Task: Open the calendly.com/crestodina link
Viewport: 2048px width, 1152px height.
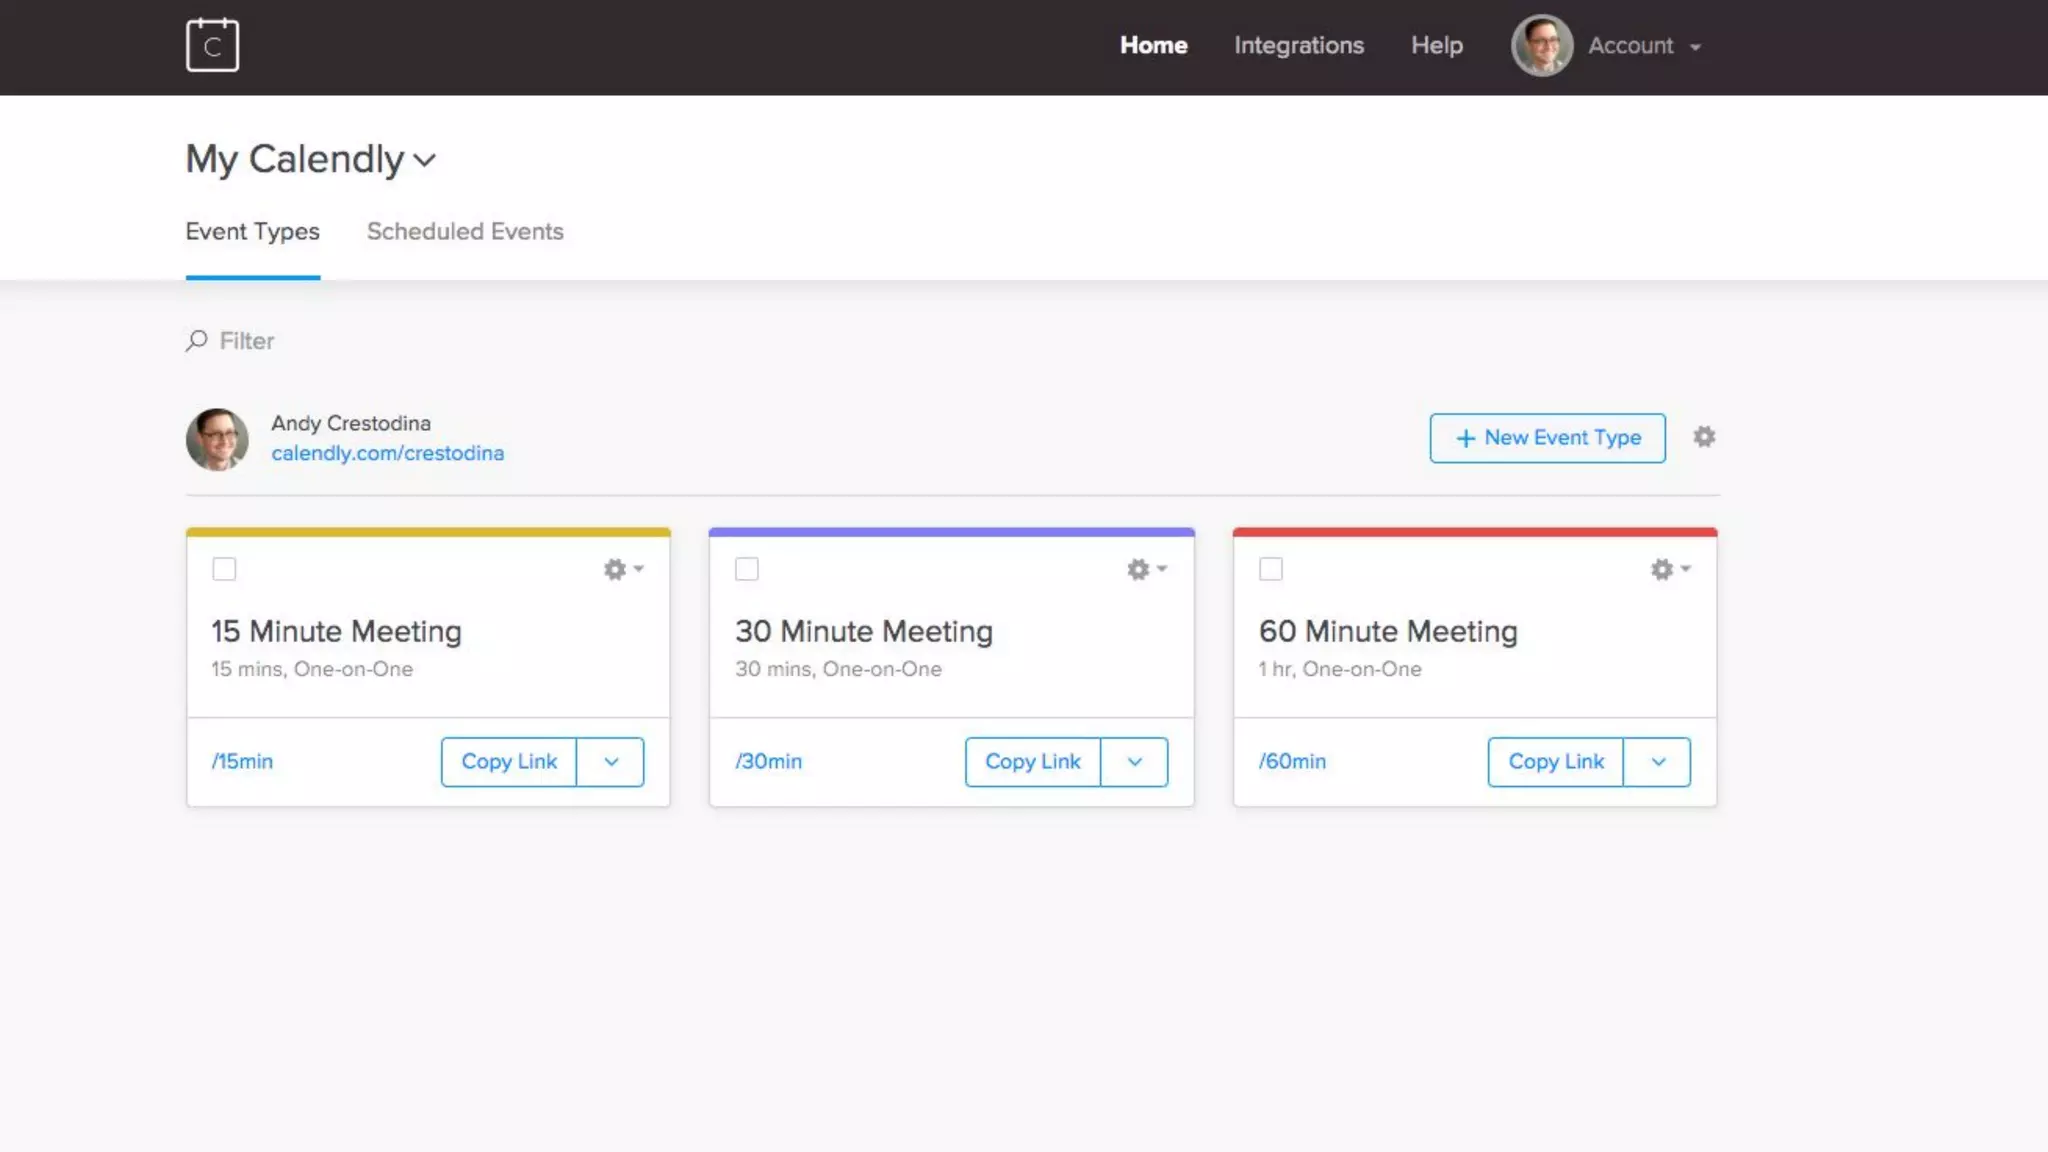Action: tap(387, 453)
